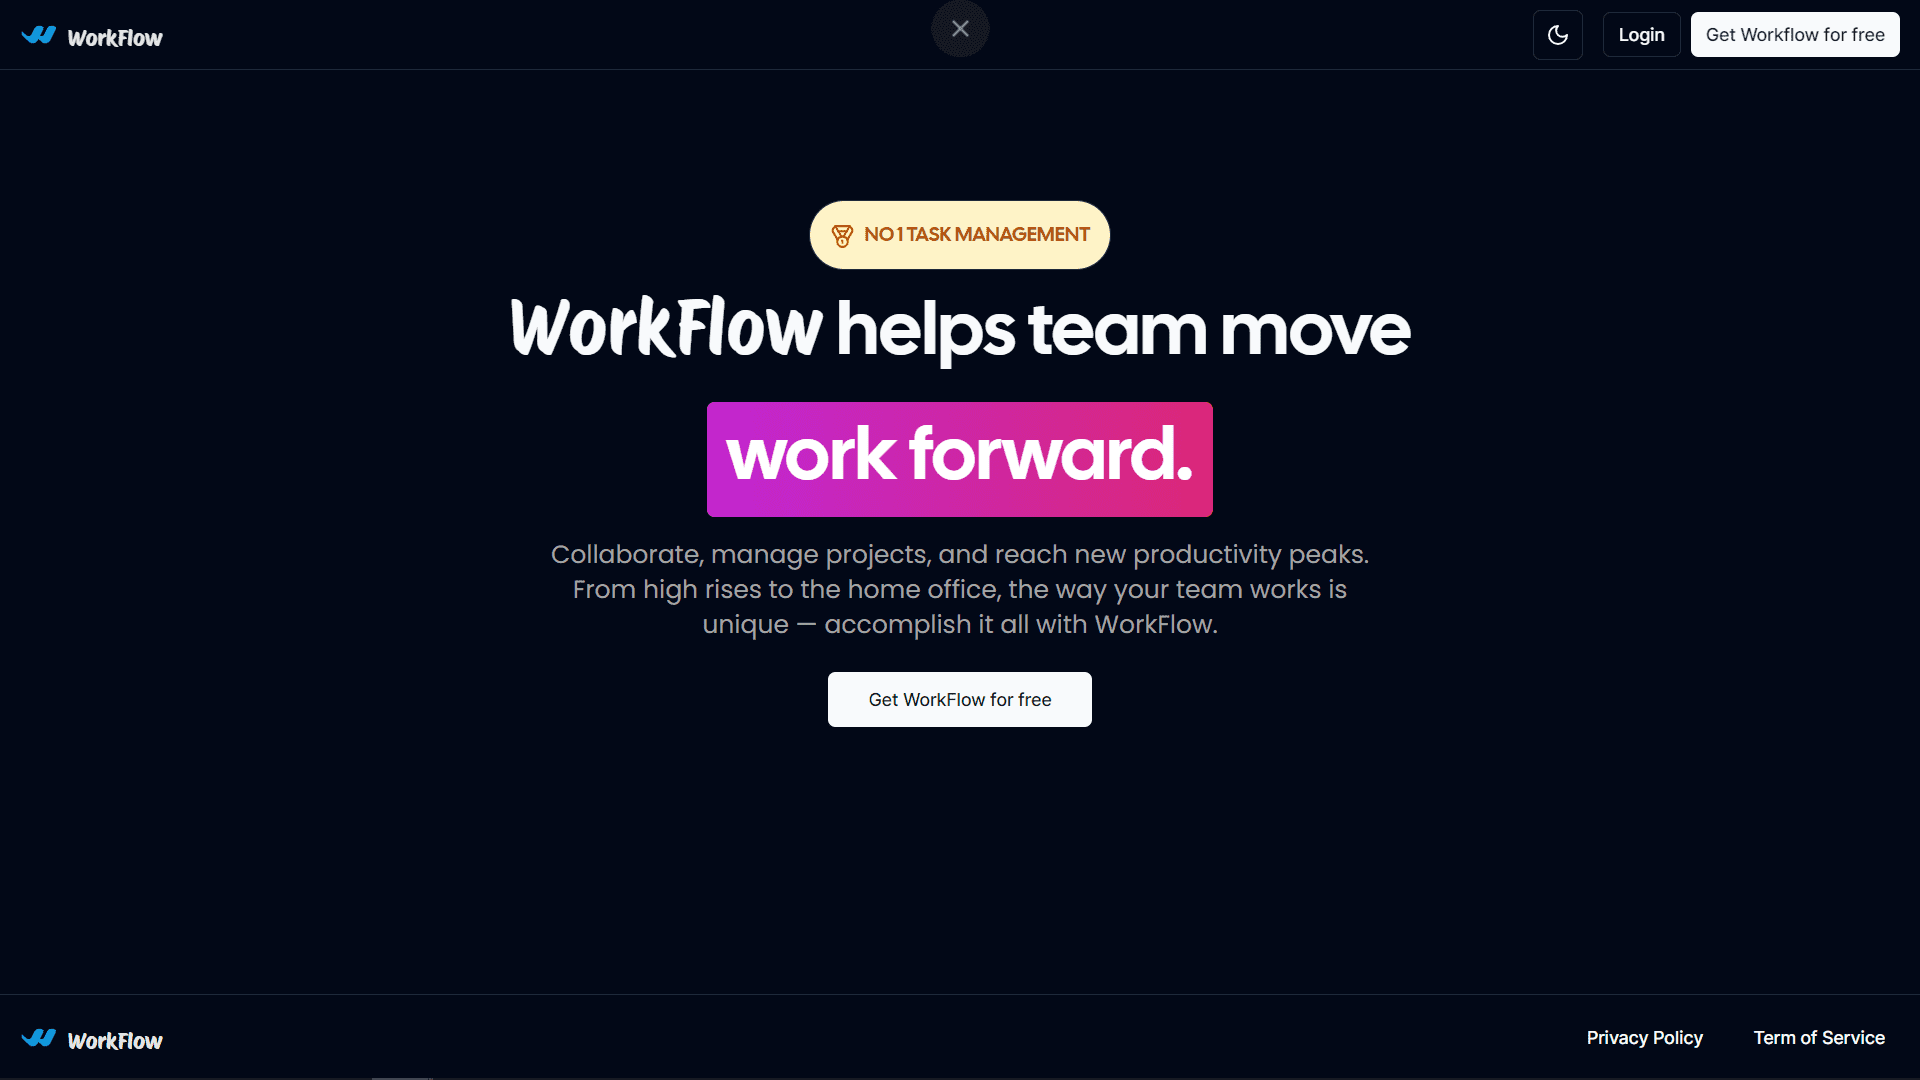
Task: Click the NO1 TASK MANAGEMENT badge toggle
Action: tap(959, 235)
